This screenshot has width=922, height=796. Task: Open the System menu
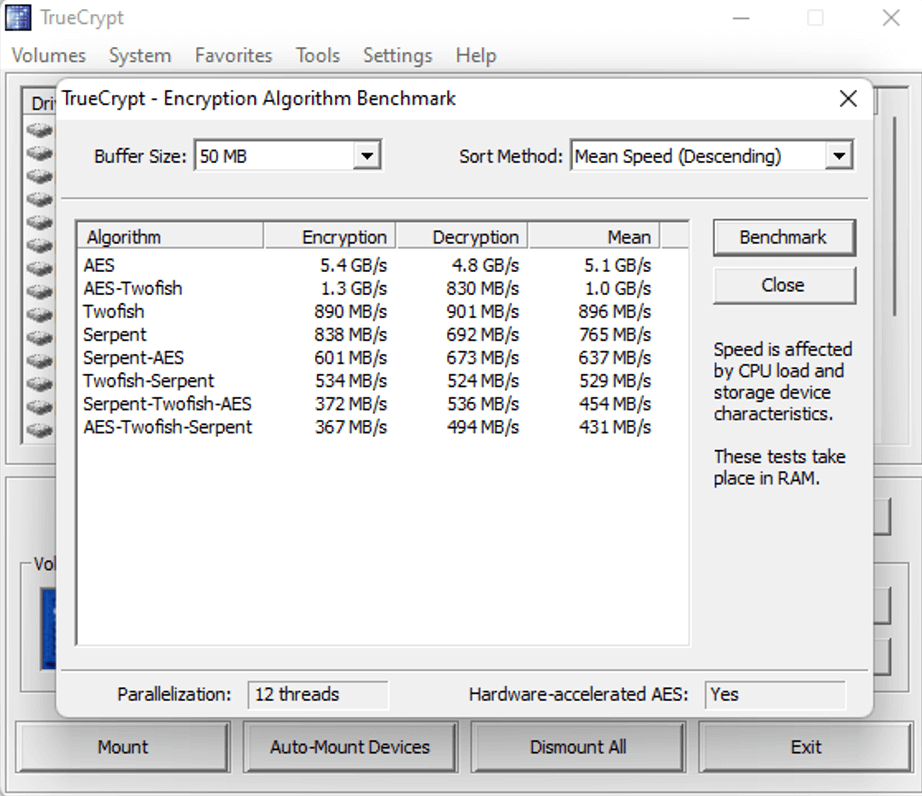[x=139, y=56]
